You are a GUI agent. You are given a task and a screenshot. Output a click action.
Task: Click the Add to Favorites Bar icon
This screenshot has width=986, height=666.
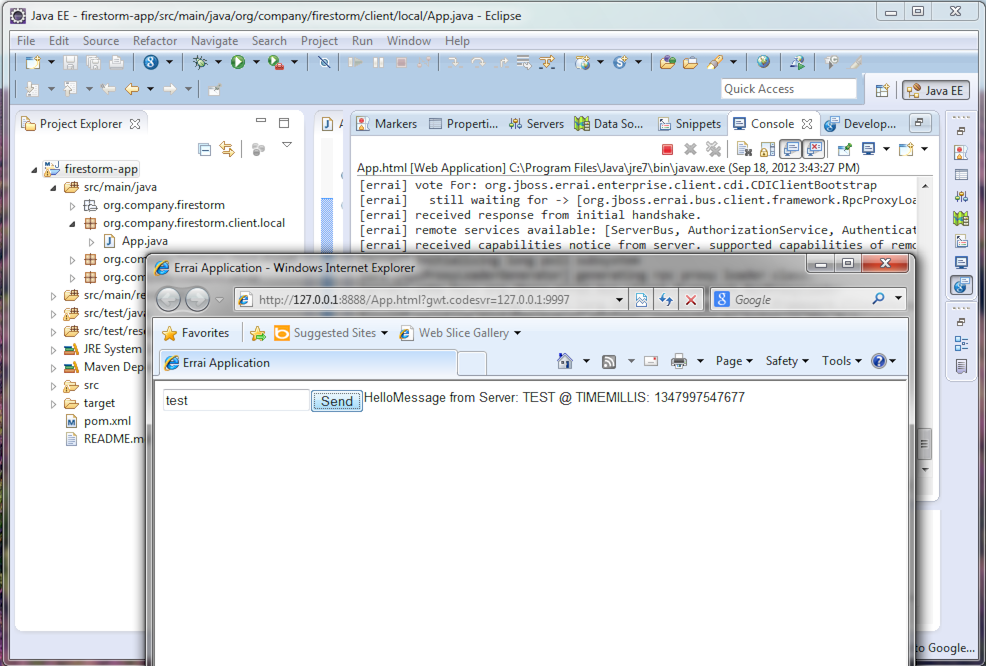(x=258, y=333)
